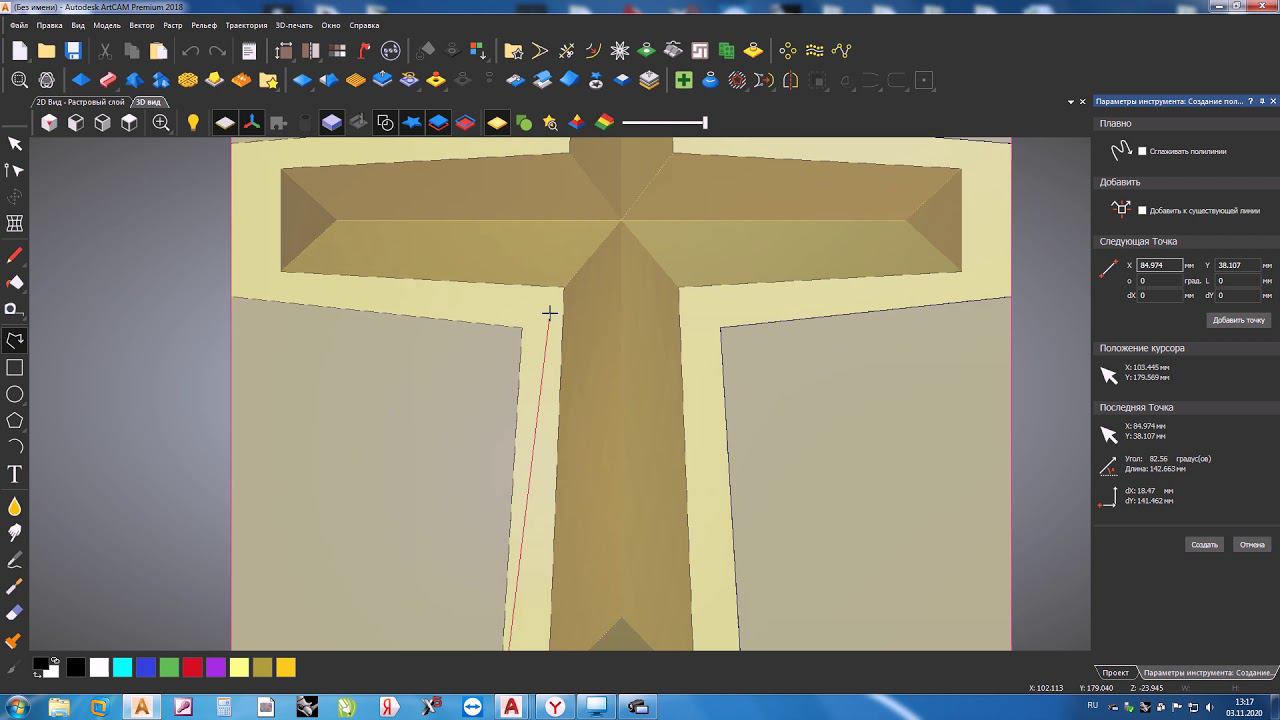This screenshot has width=1280, height=720.
Task: Switch to the '2D Вид - Растровый слой' tab
Action: [x=80, y=102]
